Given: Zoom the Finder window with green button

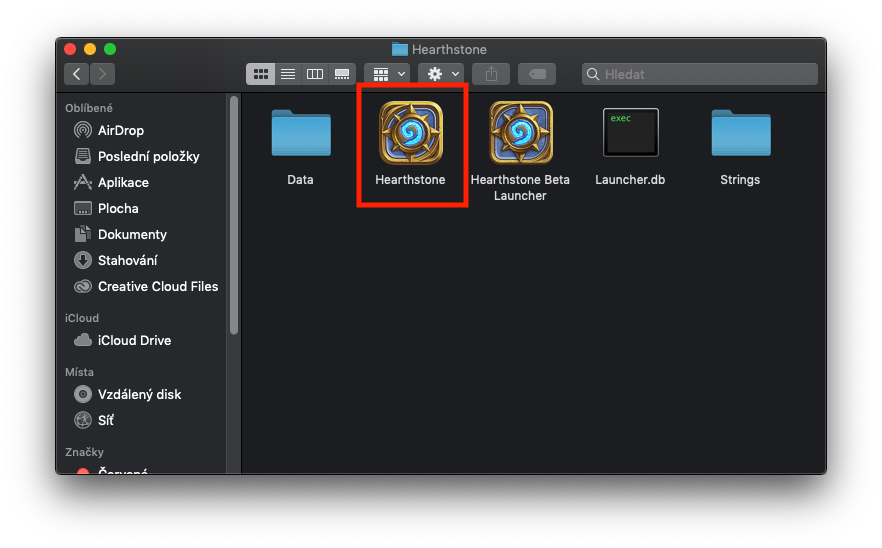Looking at the screenshot, I should tap(110, 49).
